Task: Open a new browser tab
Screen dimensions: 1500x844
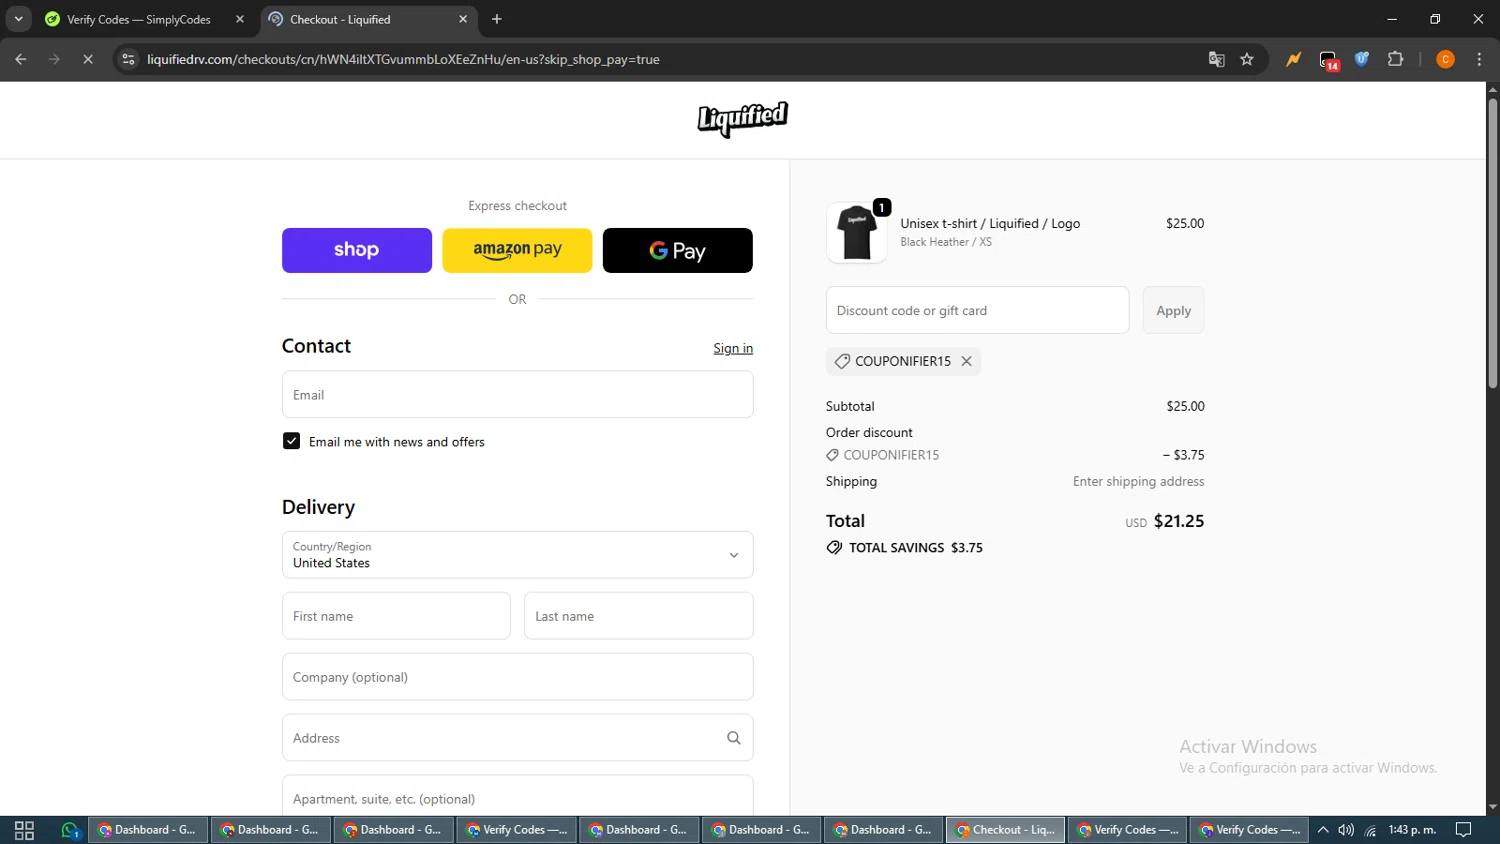Action: (x=497, y=19)
